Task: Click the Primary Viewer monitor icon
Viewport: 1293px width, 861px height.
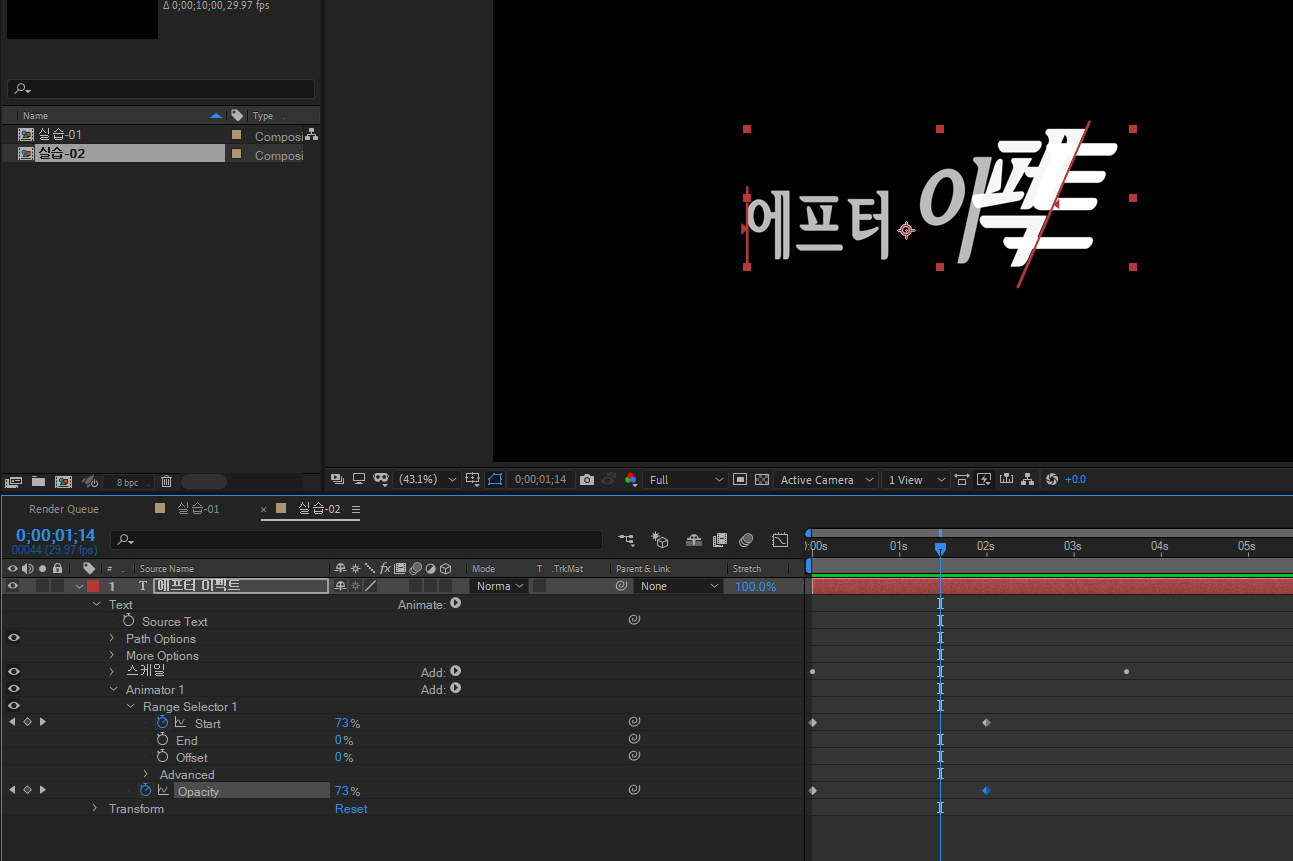Action: tap(358, 480)
